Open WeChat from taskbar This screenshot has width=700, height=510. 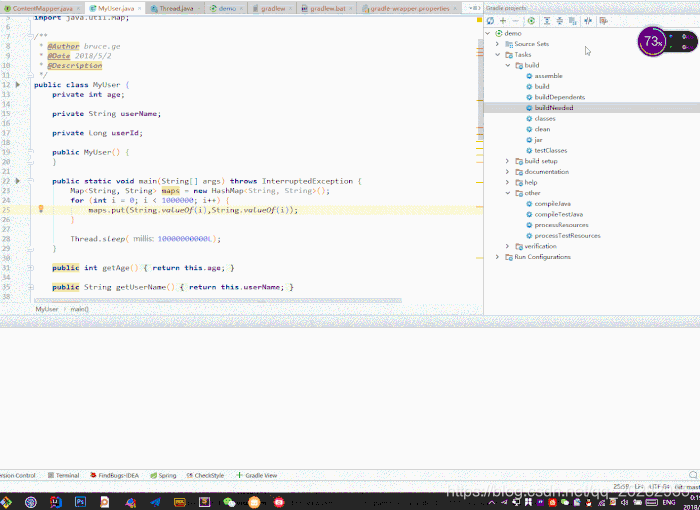(x=229, y=502)
